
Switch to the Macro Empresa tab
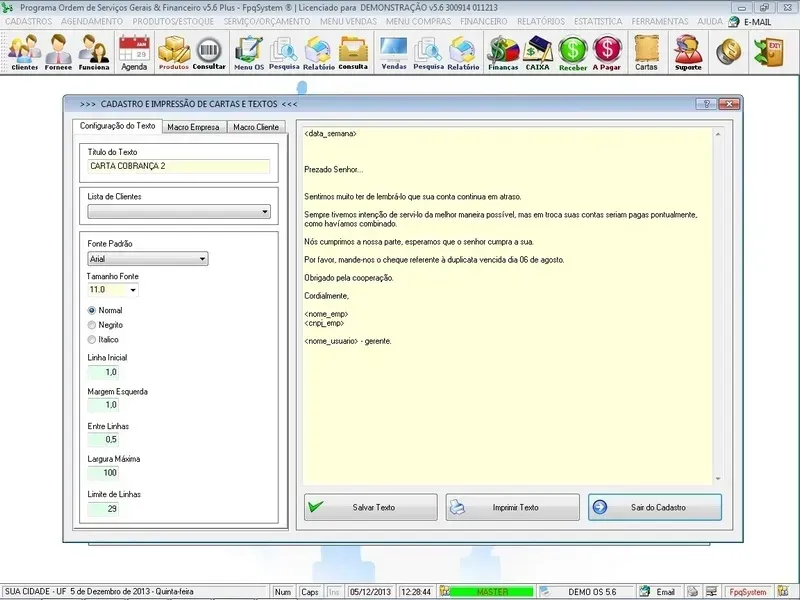coord(193,127)
